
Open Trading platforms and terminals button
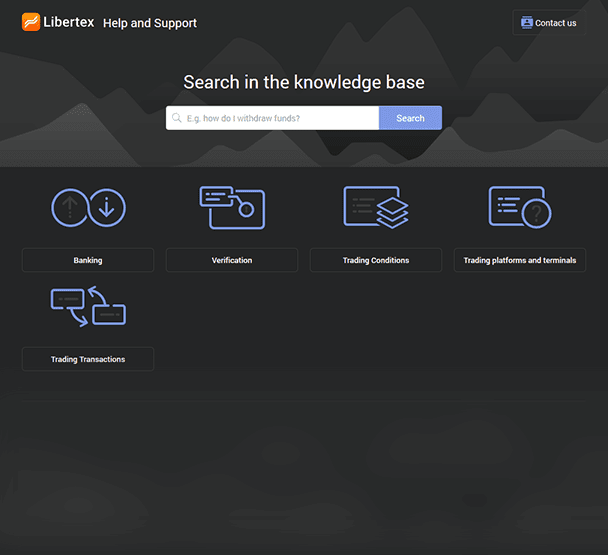point(520,260)
